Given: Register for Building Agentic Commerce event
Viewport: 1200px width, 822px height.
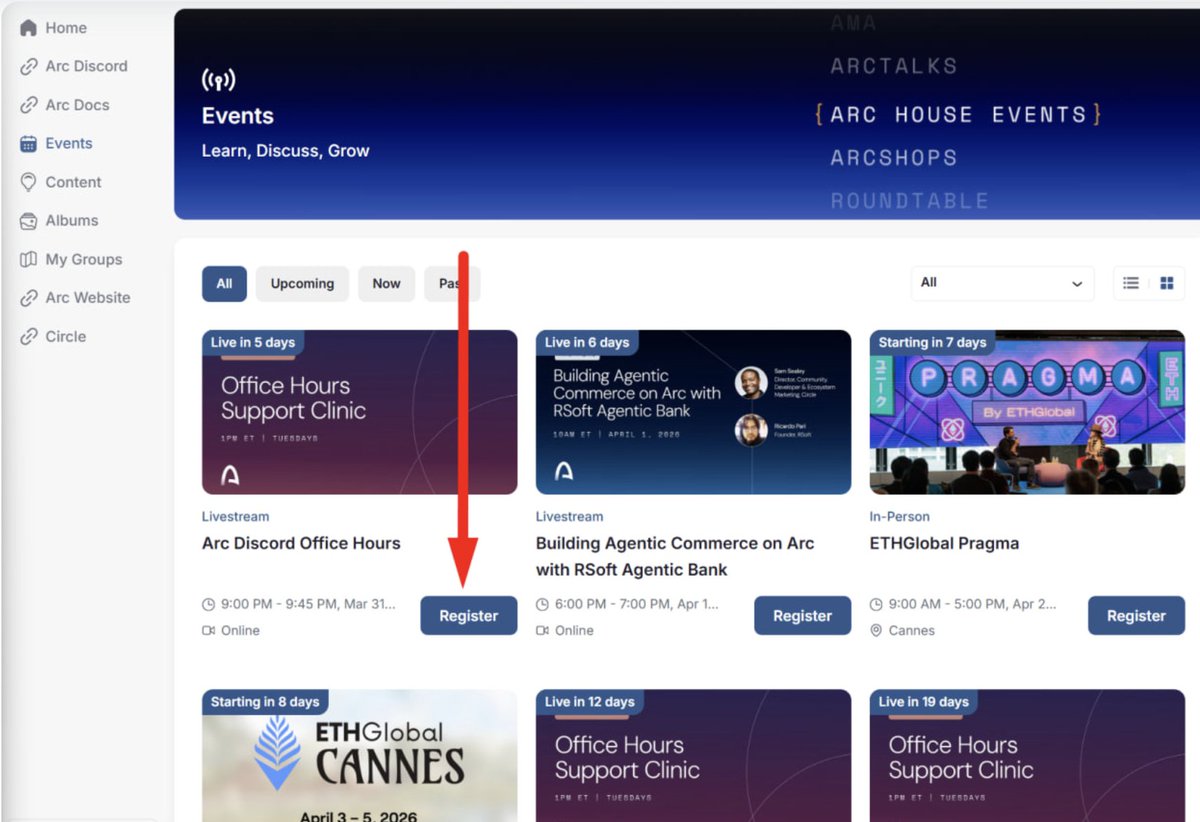Looking at the screenshot, I should click(x=802, y=616).
